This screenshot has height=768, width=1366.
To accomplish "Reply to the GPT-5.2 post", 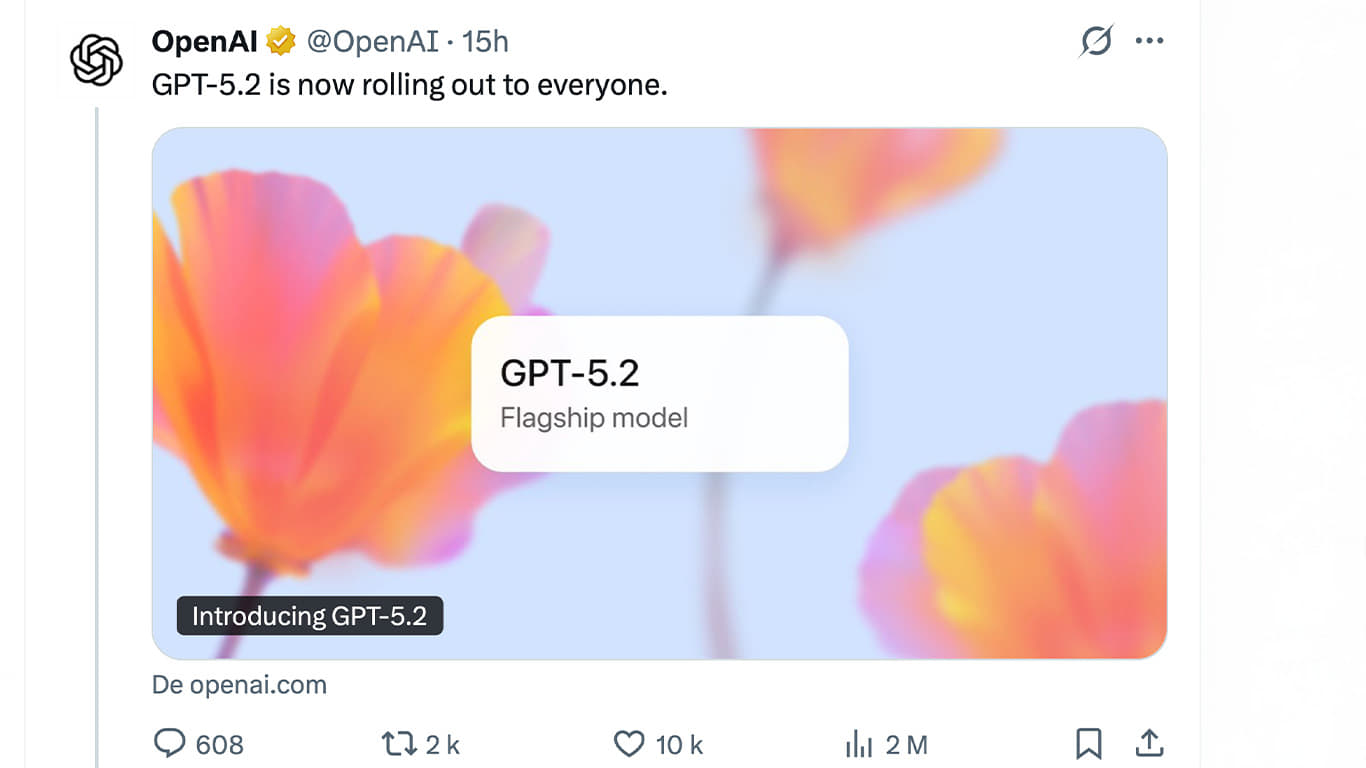I will 170,744.
